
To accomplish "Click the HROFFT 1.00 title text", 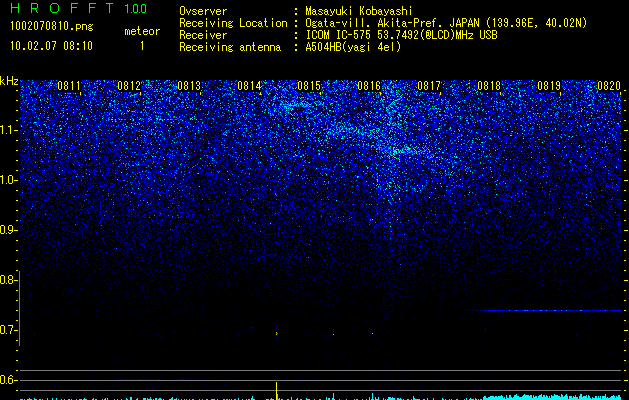I will click(78, 8).
